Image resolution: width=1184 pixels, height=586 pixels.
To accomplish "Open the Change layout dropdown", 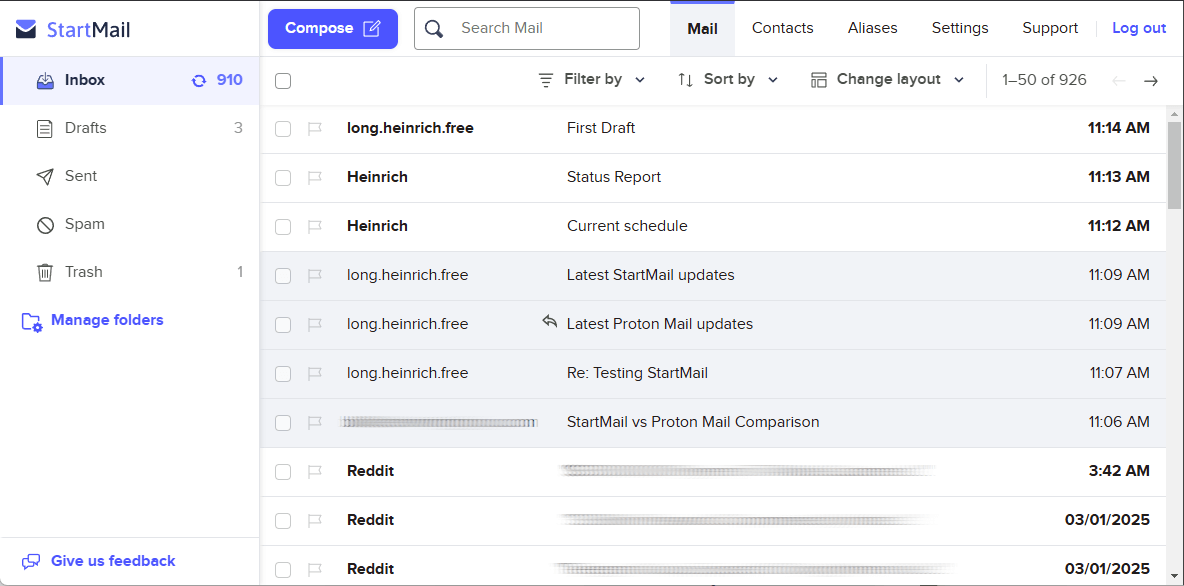I will pos(888,79).
